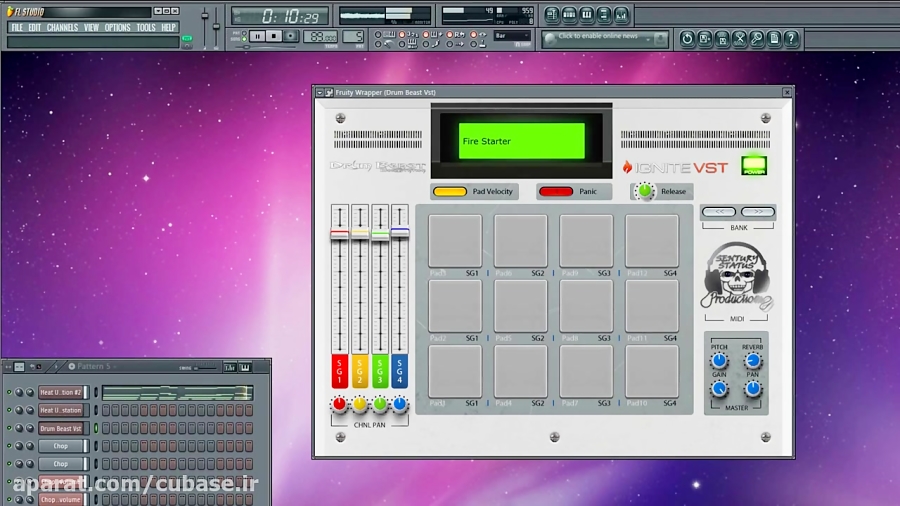Open project info document icon
Screen dimensions: 900x506
[x=774, y=38]
